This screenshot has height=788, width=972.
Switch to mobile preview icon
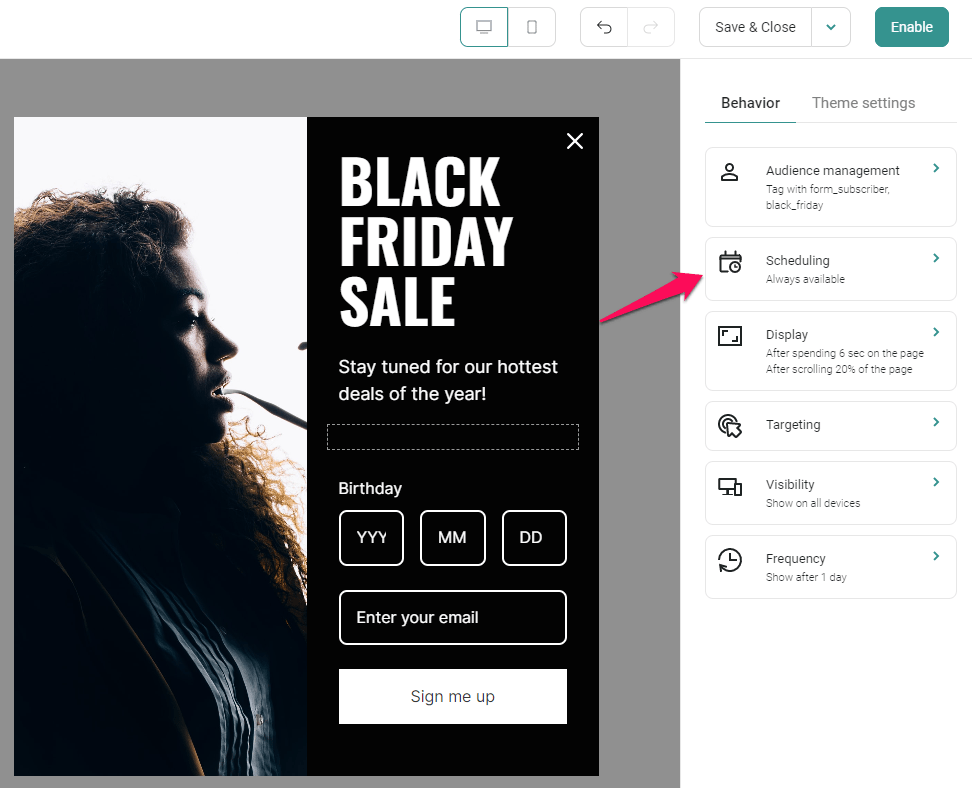[x=532, y=27]
